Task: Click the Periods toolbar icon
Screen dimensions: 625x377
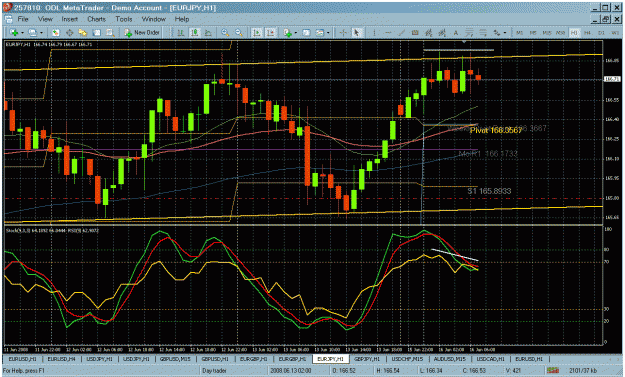Action: click(306, 33)
